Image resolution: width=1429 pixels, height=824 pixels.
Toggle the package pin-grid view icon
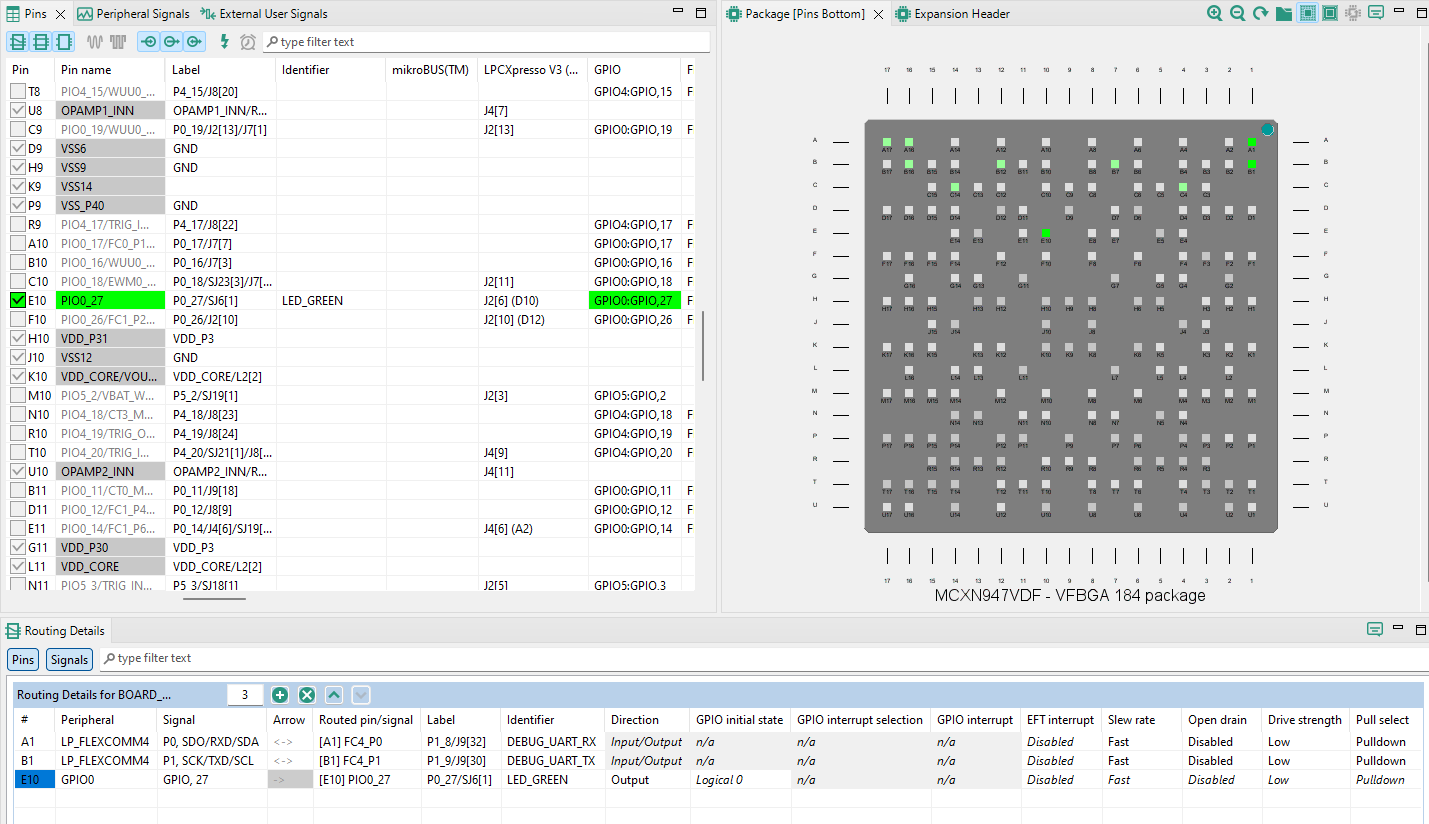coord(1308,13)
